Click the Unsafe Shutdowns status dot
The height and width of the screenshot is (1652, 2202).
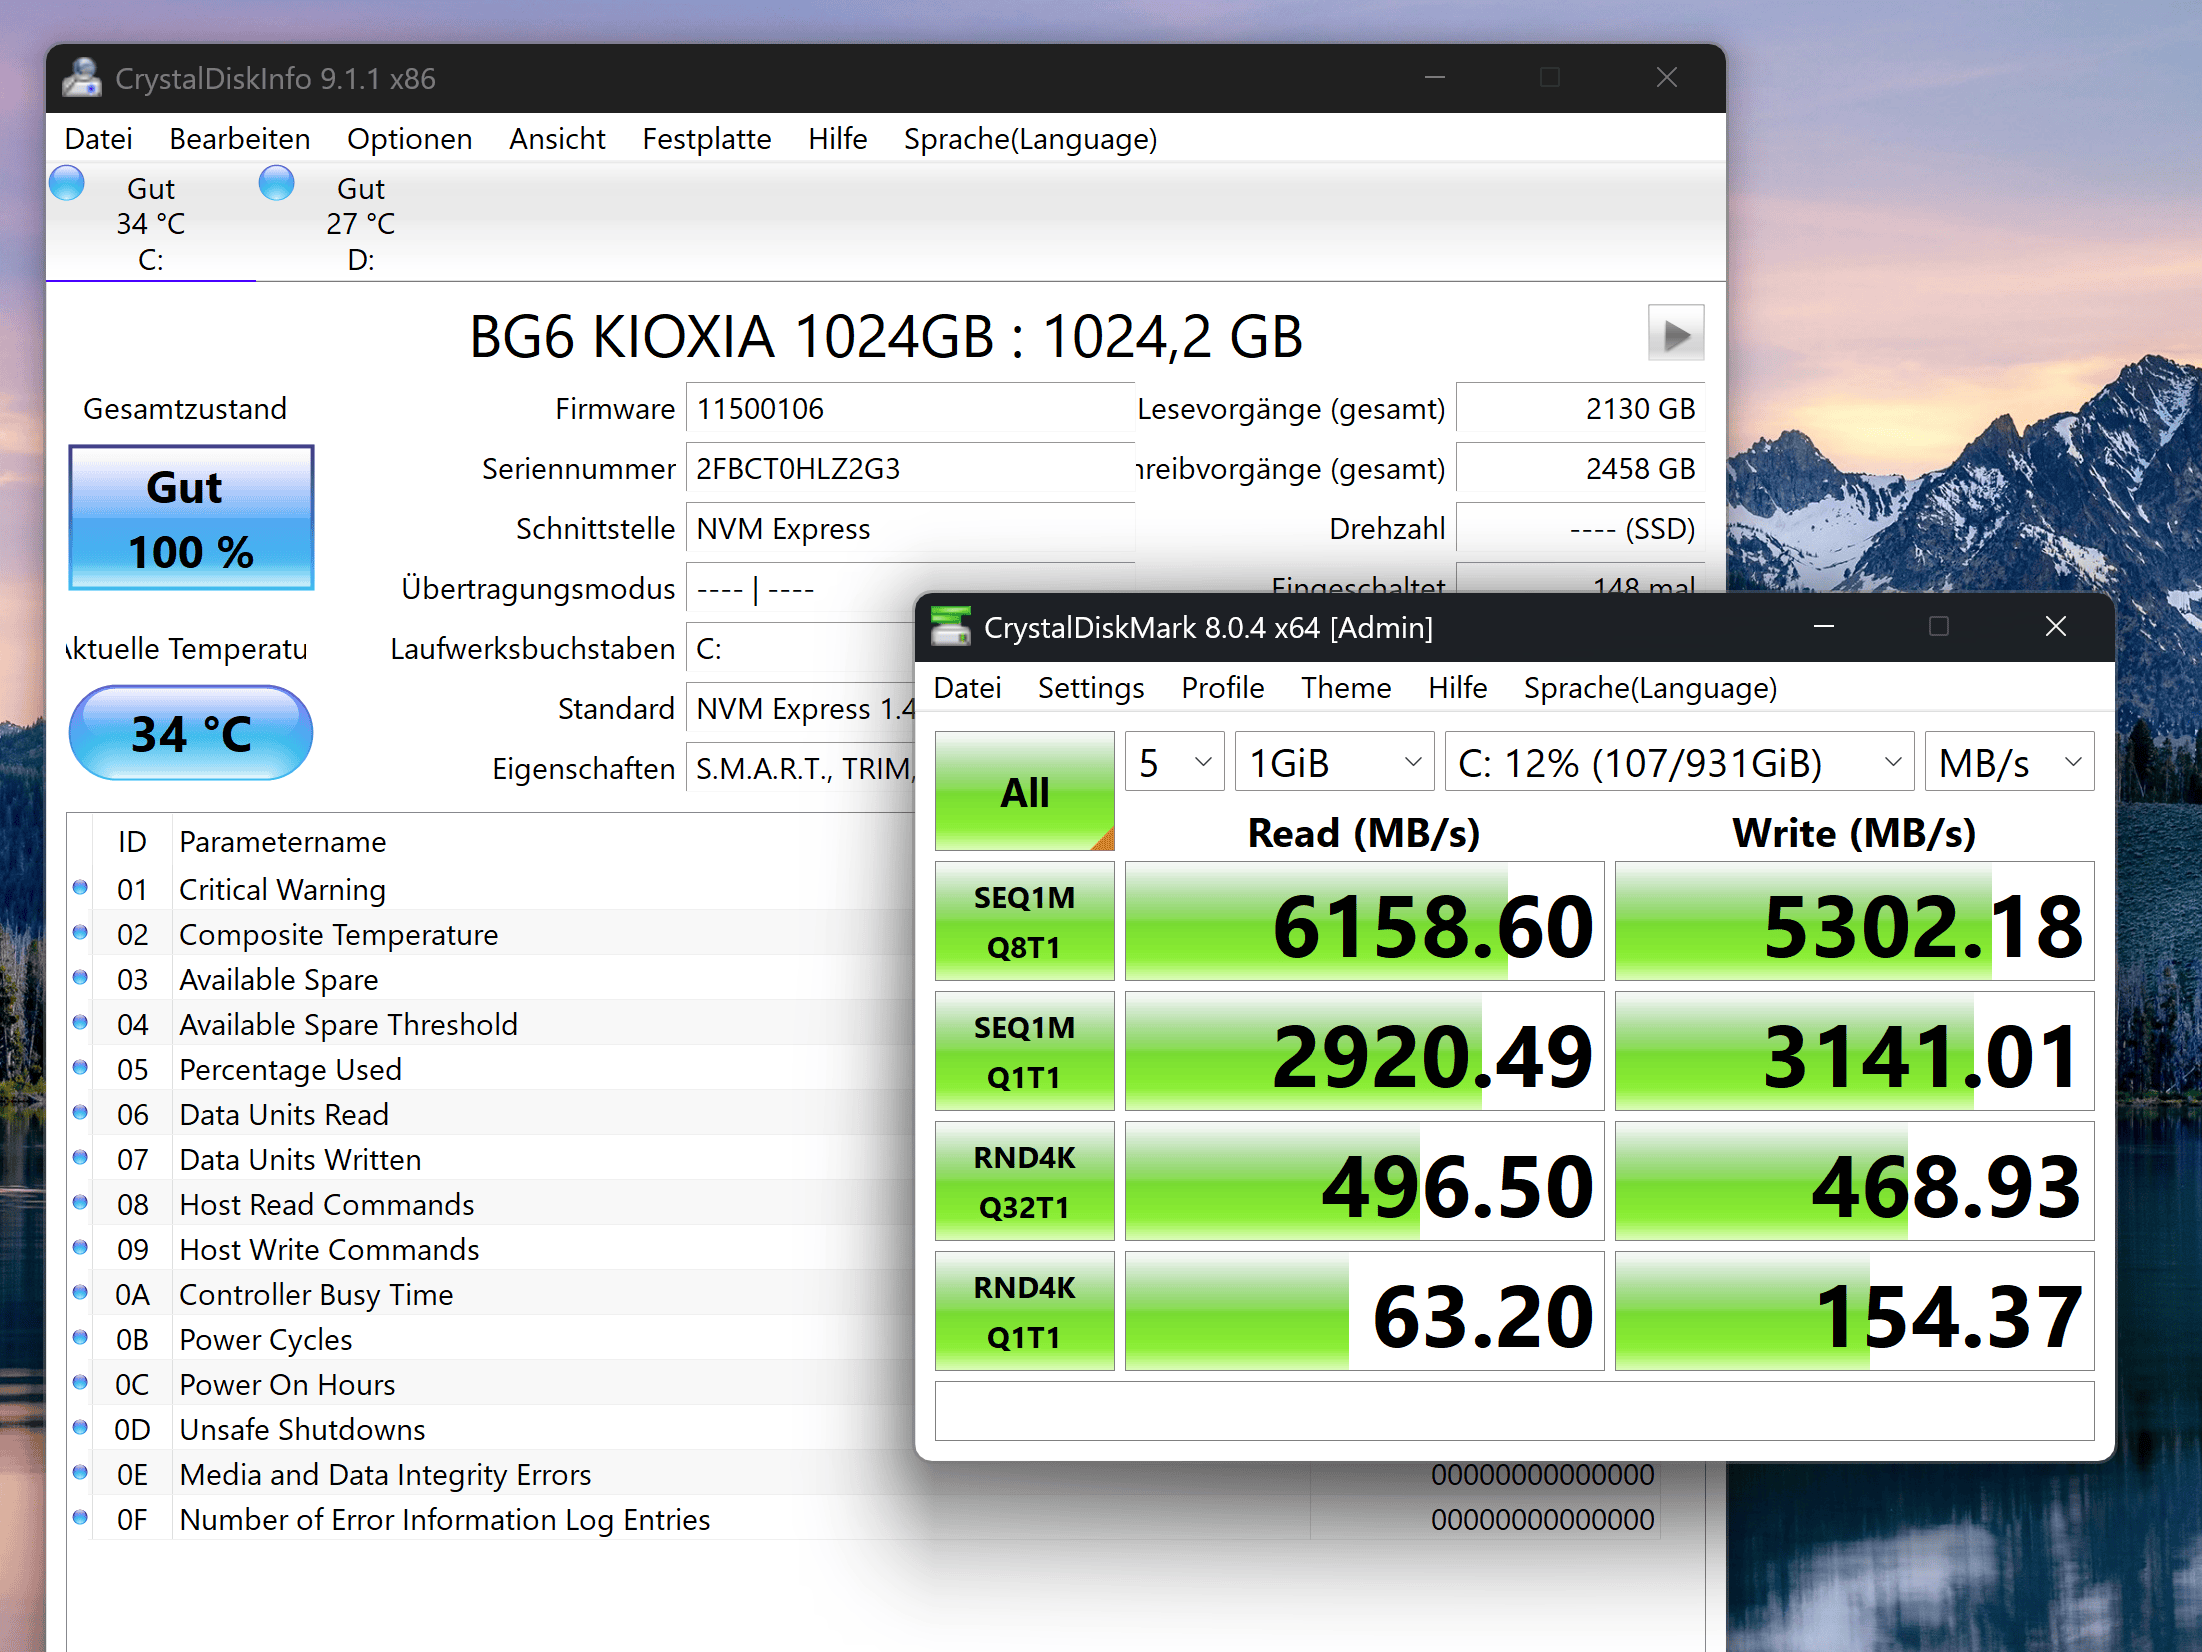(x=81, y=1428)
